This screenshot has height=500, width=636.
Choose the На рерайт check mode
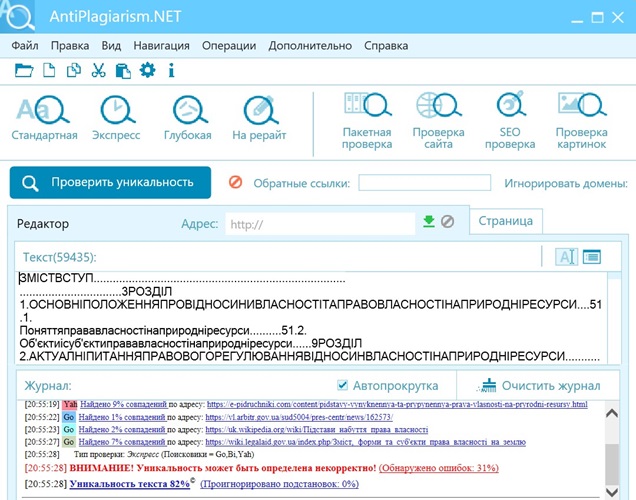coord(259,118)
